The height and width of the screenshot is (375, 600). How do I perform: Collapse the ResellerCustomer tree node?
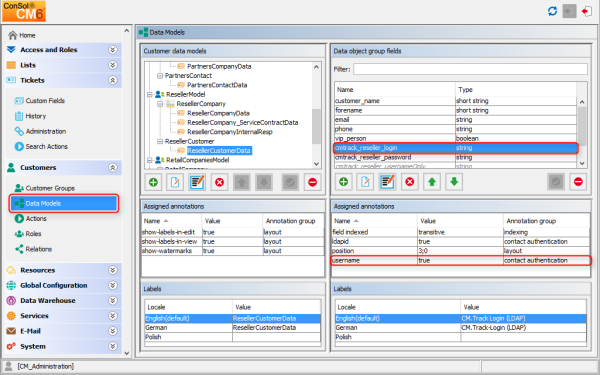(160, 141)
